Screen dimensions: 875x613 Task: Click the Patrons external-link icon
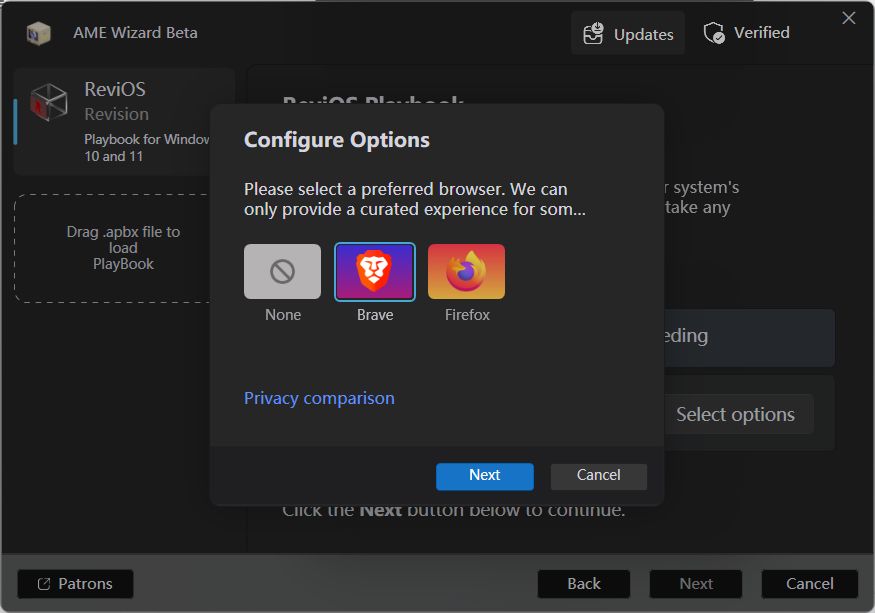(44, 584)
